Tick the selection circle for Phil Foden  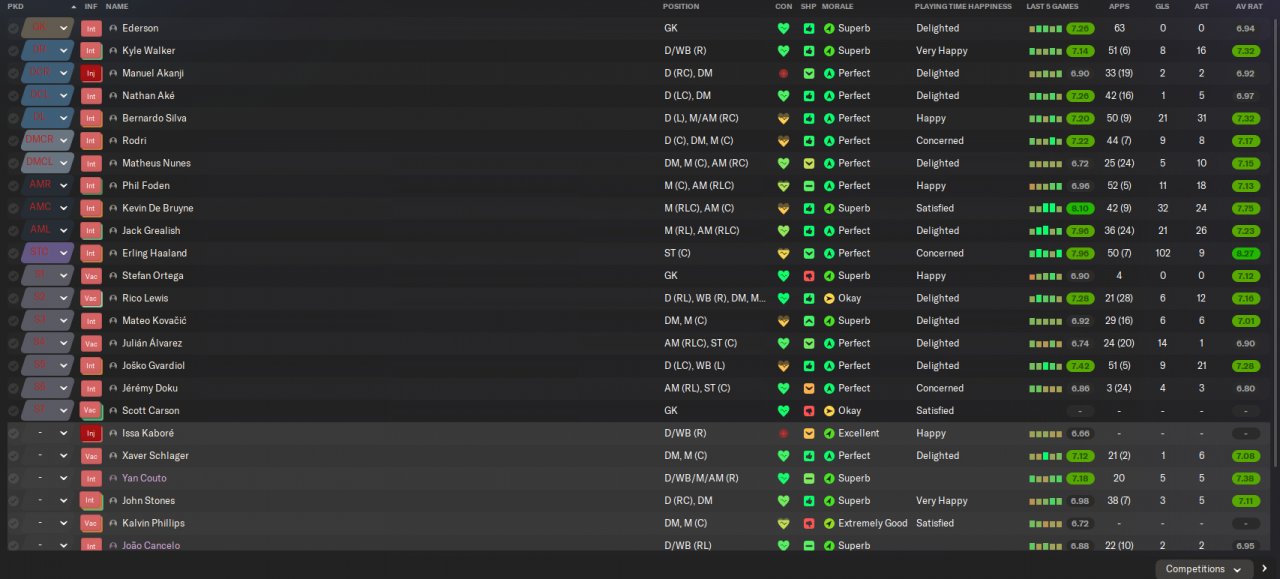click(13, 186)
